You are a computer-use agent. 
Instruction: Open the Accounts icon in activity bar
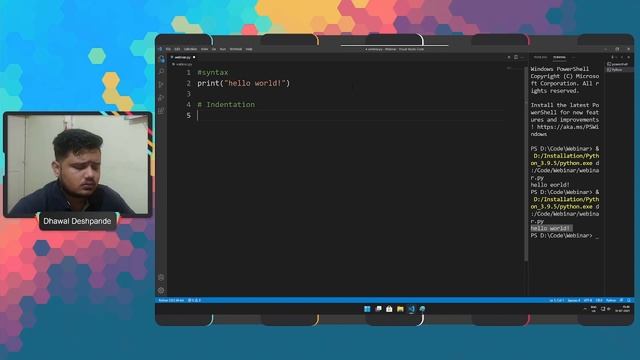161,277
